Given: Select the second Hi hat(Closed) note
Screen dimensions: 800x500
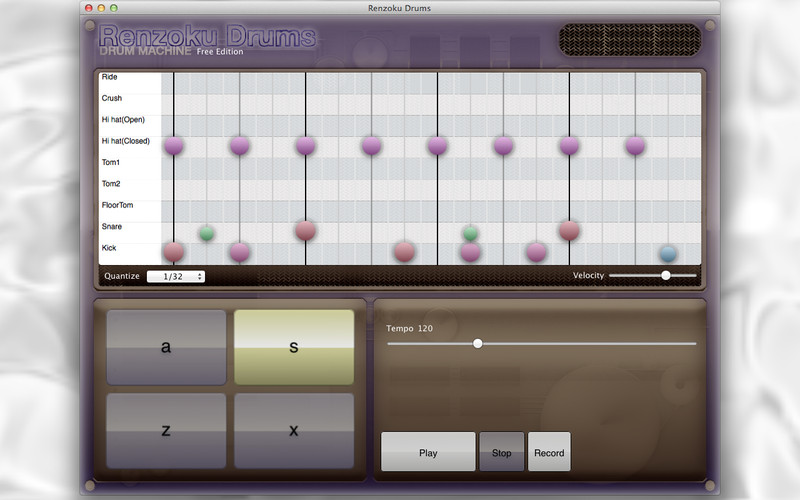Looking at the screenshot, I should [239, 146].
